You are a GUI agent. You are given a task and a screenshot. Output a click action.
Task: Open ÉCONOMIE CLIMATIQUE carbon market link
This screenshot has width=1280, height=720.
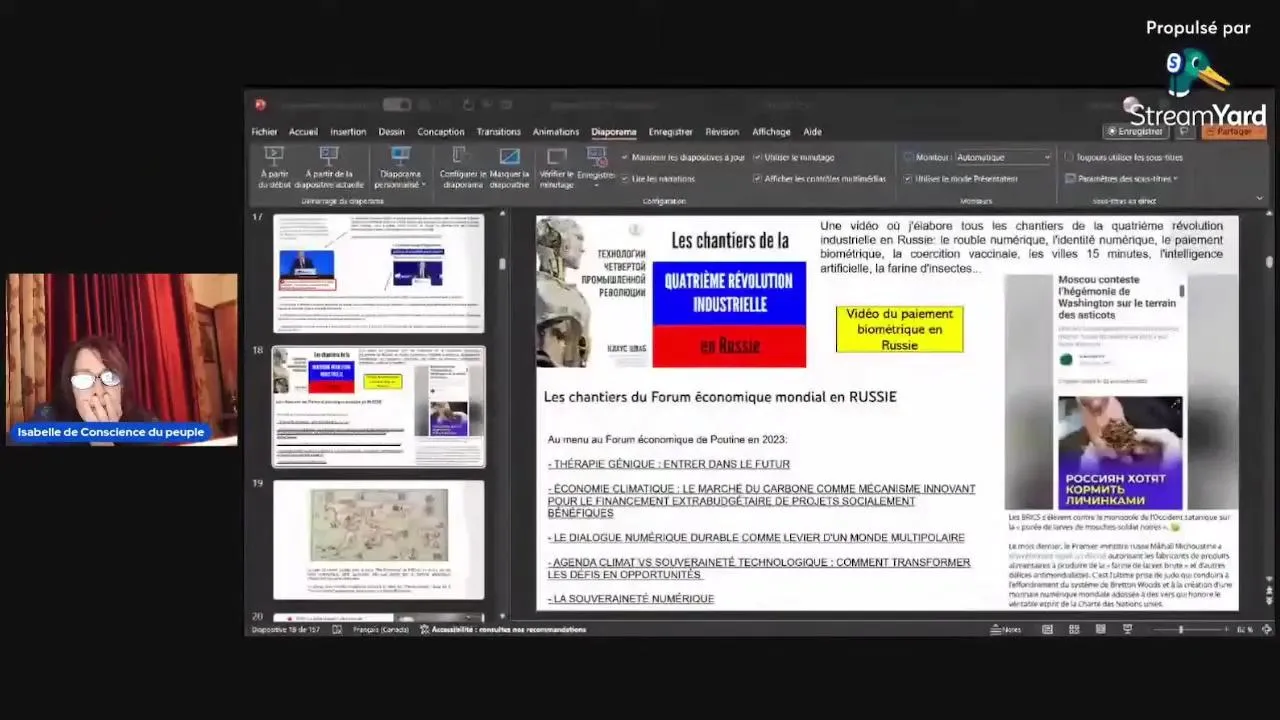pyautogui.click(x=761, y=501)
